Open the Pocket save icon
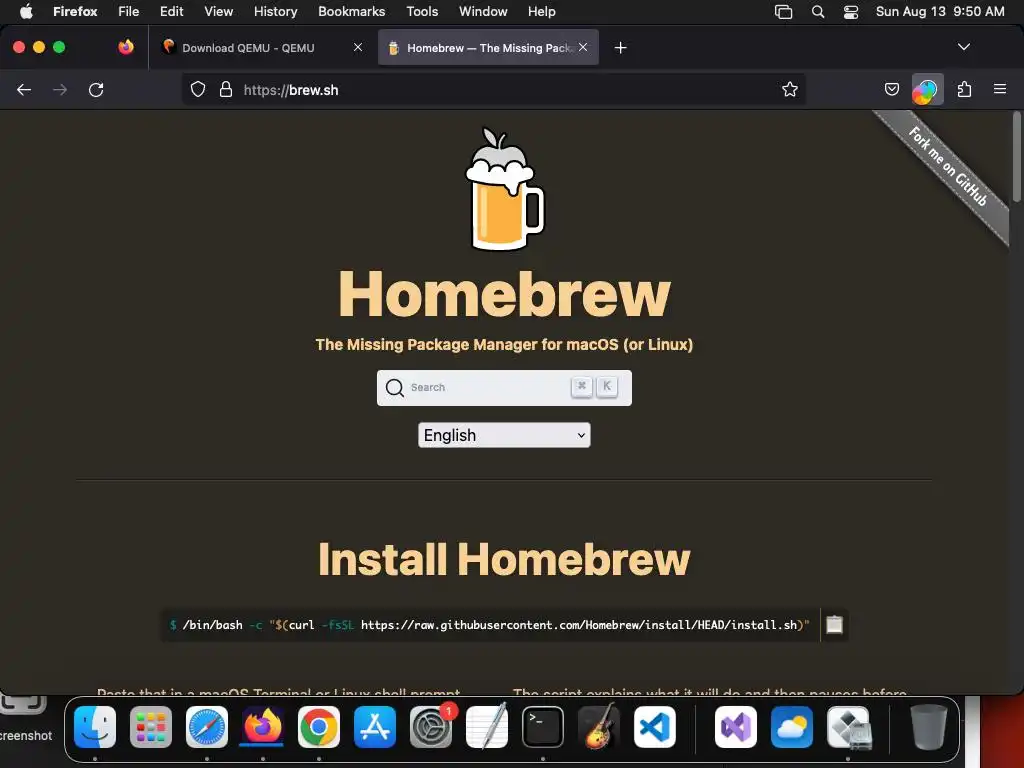1024x768 pixels. point(891,89)
